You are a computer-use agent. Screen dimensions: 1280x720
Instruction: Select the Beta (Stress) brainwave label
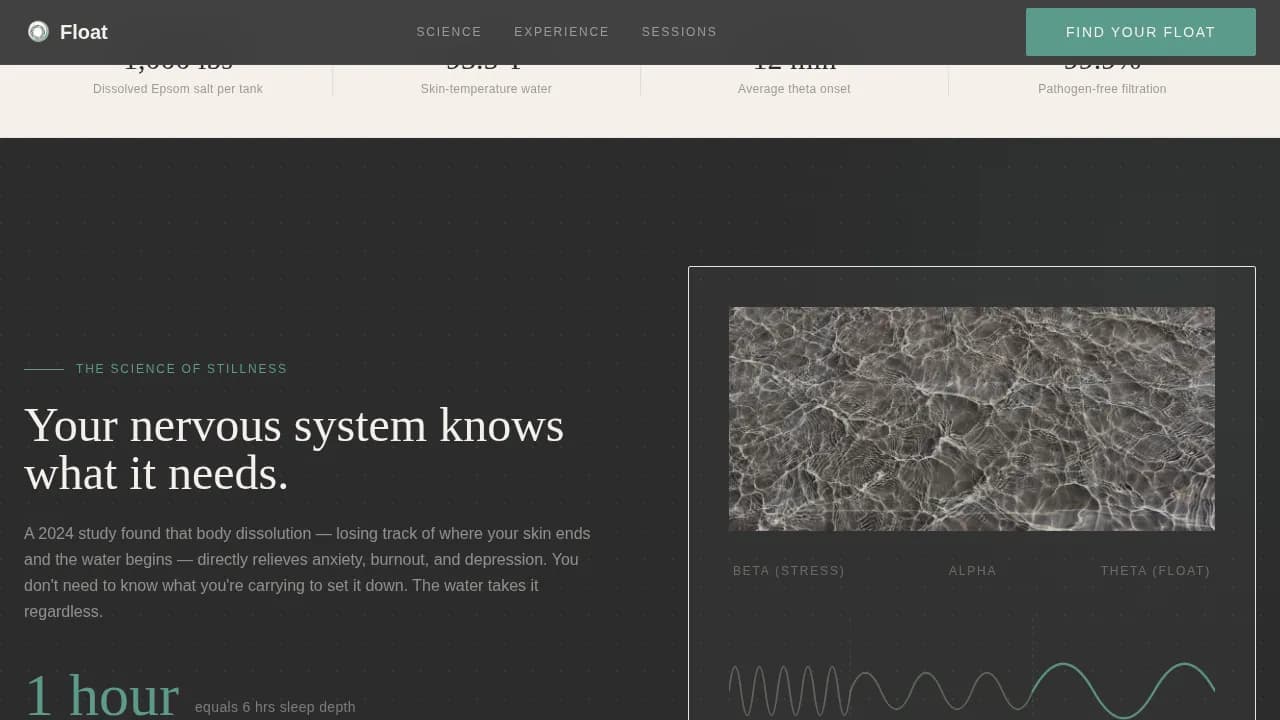click(789, 571)
